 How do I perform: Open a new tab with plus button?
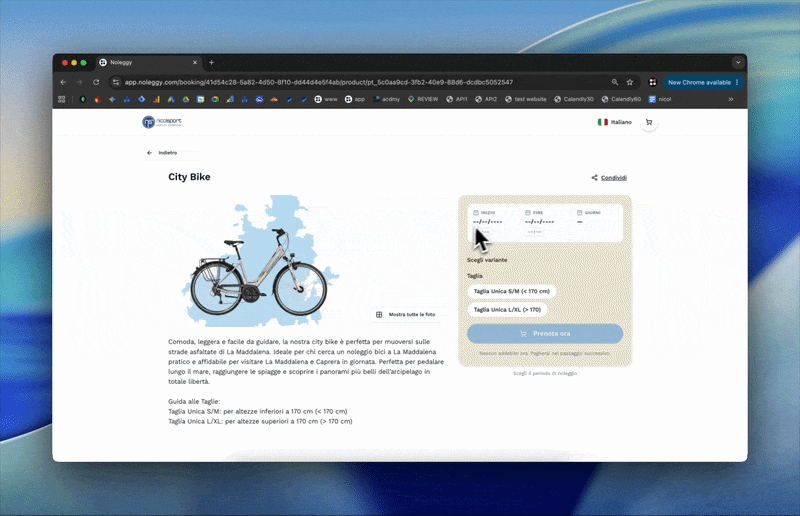[x=211, y=62]
